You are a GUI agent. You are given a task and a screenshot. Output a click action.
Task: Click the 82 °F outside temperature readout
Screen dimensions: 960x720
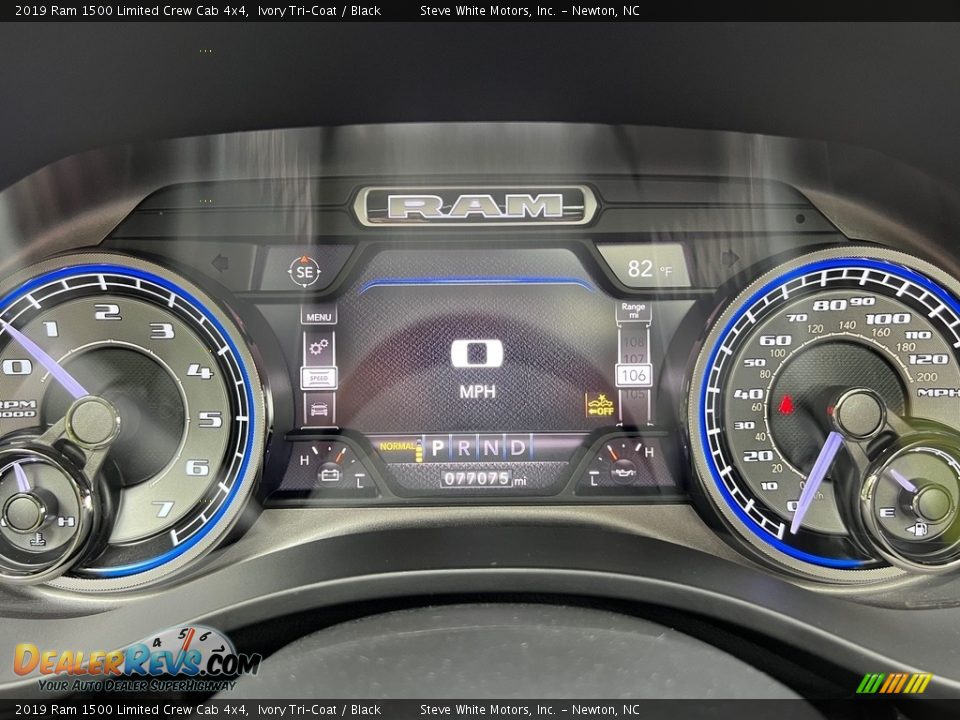(649, 268)
